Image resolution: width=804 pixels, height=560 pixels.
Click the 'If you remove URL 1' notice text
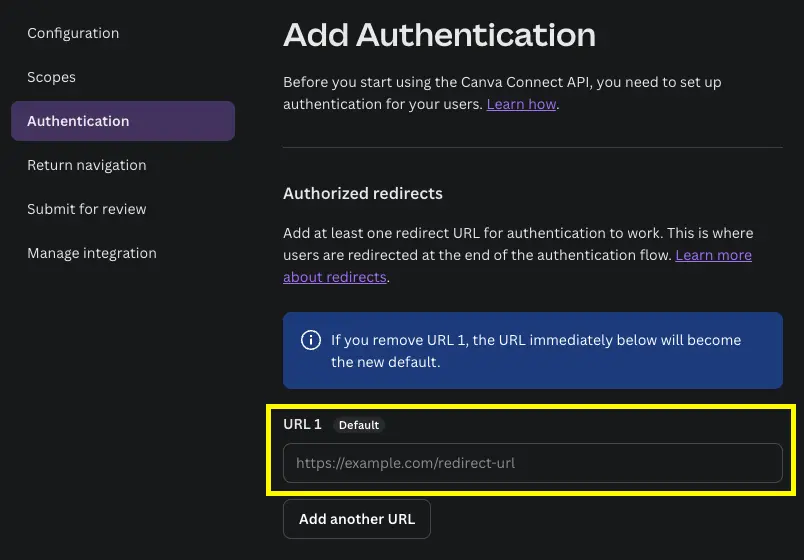pos(536,351)
